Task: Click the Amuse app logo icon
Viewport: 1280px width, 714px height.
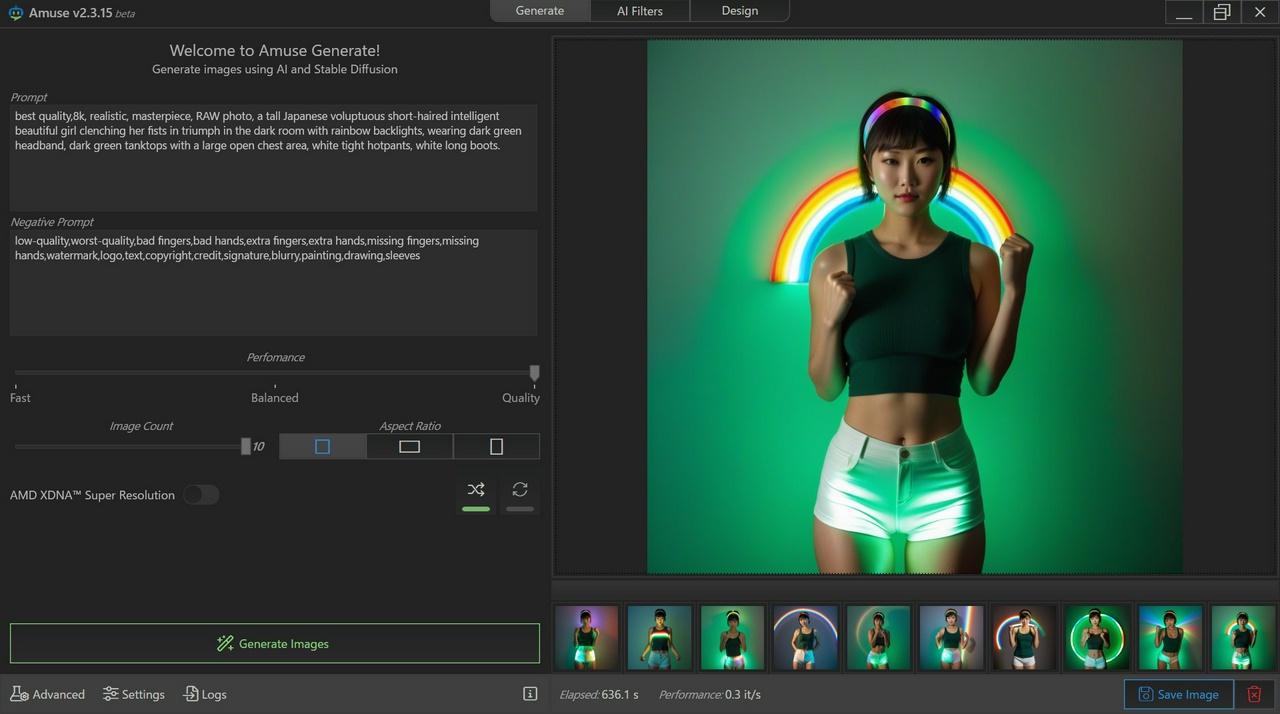Action: point(16,13)
